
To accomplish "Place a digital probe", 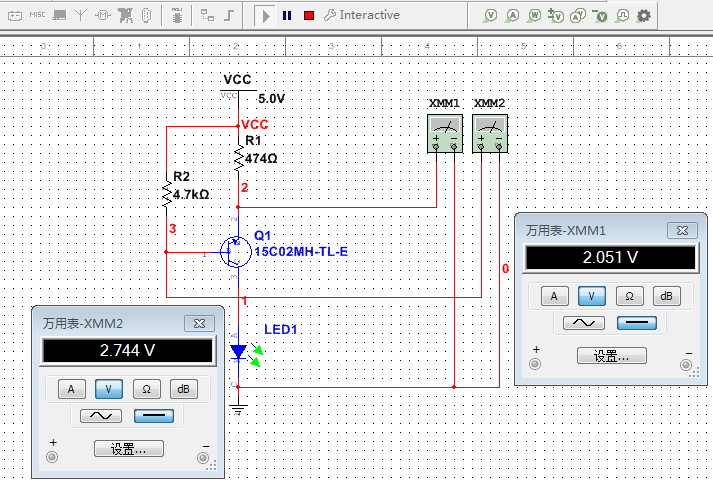I will 622,15.
